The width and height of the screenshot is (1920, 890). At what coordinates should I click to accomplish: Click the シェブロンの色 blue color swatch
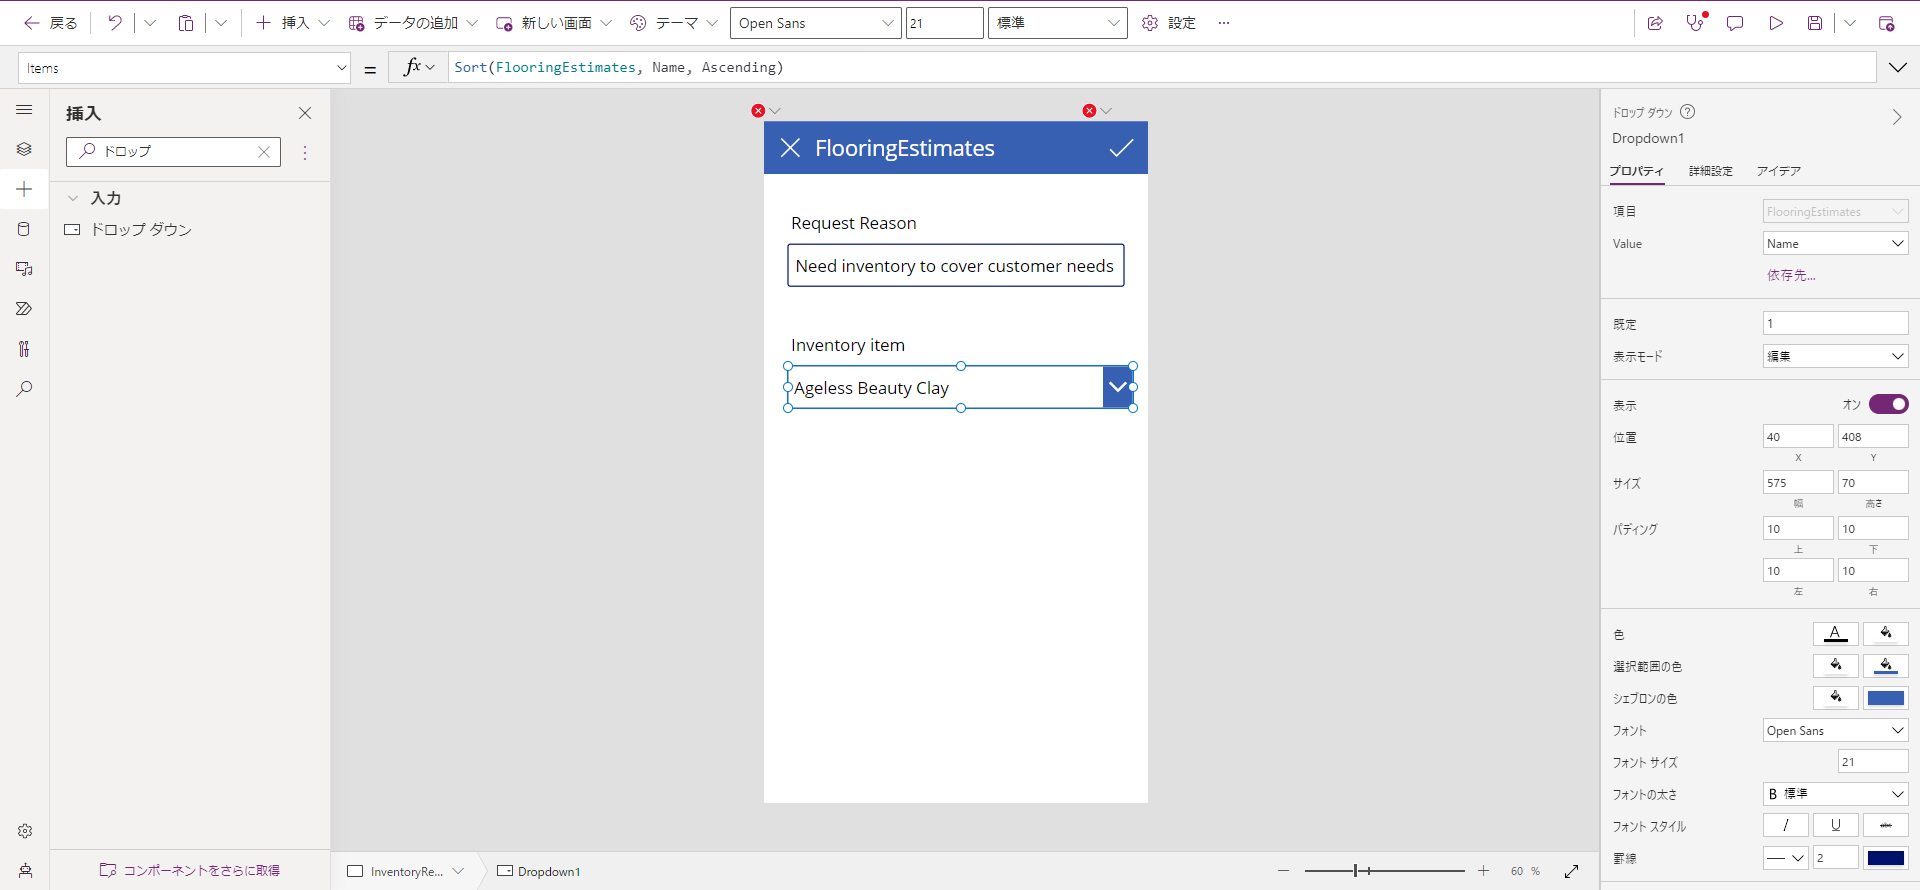(x=1885, y=698)
